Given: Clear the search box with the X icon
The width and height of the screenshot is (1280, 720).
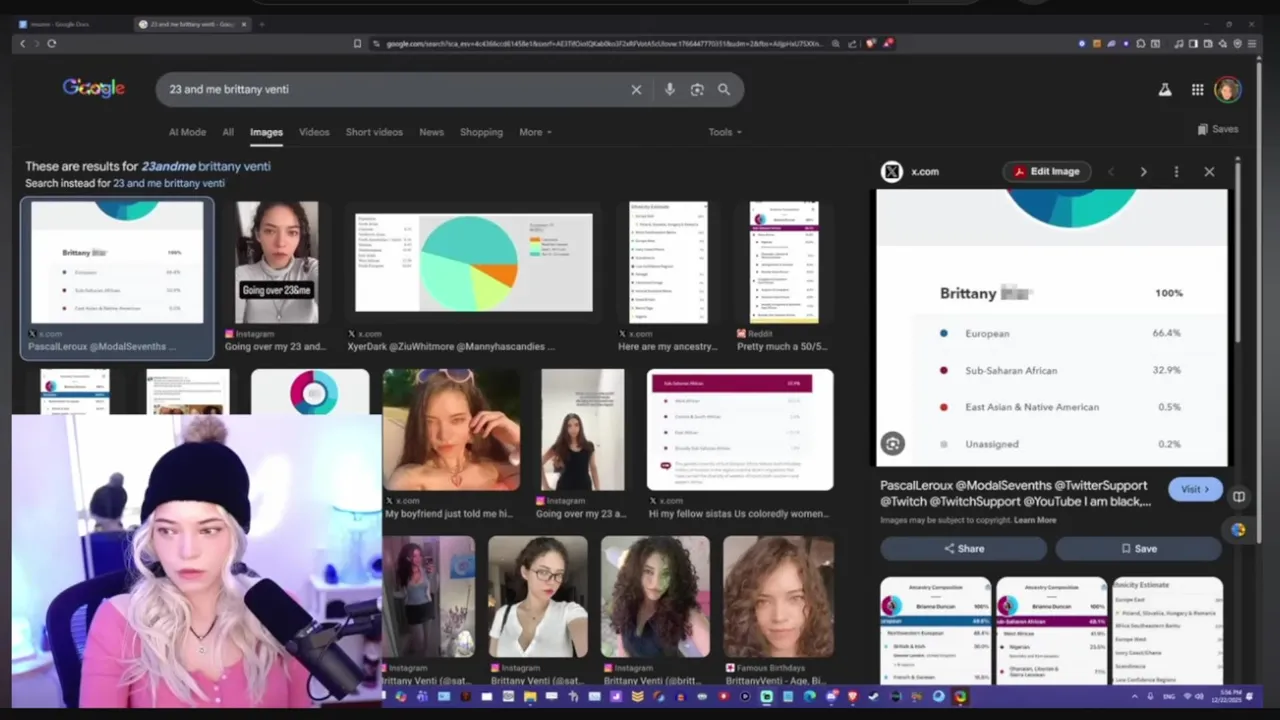Looking at the screenshot, I should coord(636,89).
